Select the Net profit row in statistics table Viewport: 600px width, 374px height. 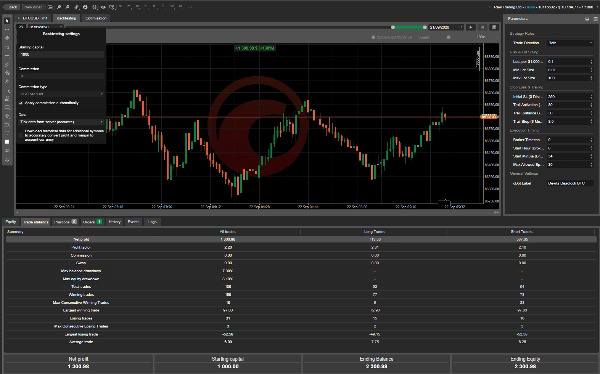(301, 239)
